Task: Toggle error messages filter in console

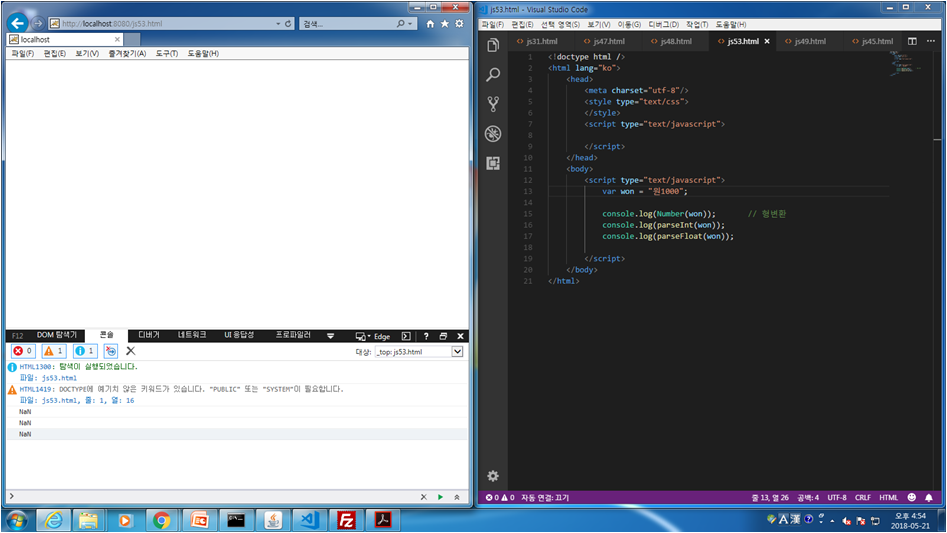Action: pos(23,351)
